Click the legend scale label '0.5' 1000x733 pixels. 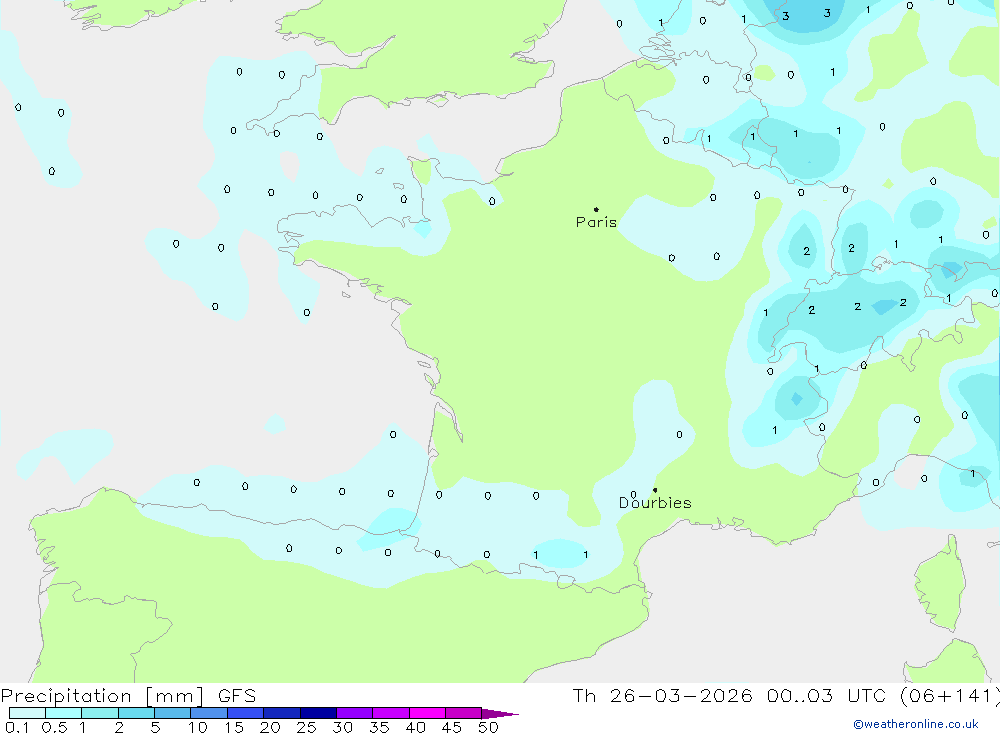[x=54, y=727]
